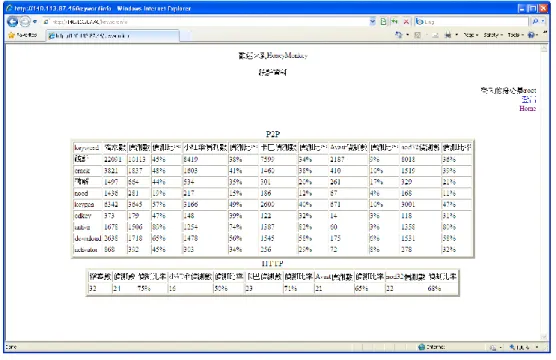Click the 'P2P' table heading

point(273,134)
